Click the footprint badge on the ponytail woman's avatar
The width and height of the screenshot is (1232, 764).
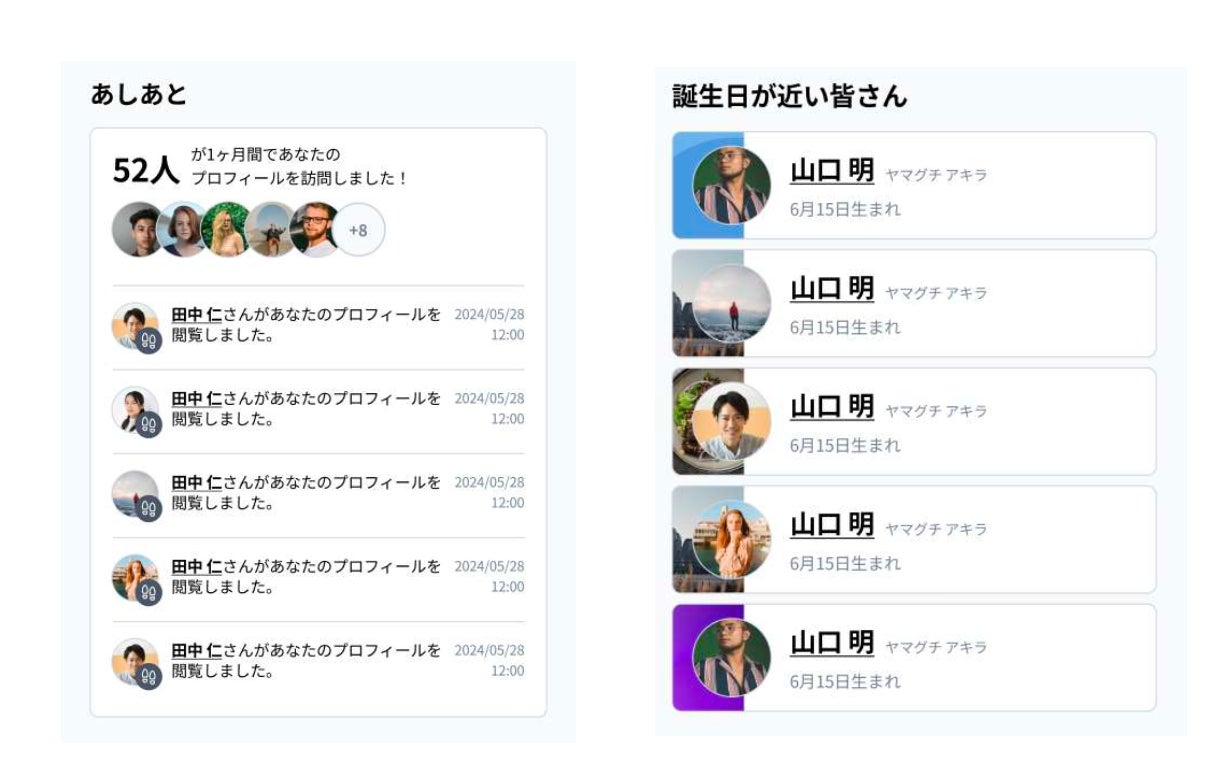coord(149,425)
